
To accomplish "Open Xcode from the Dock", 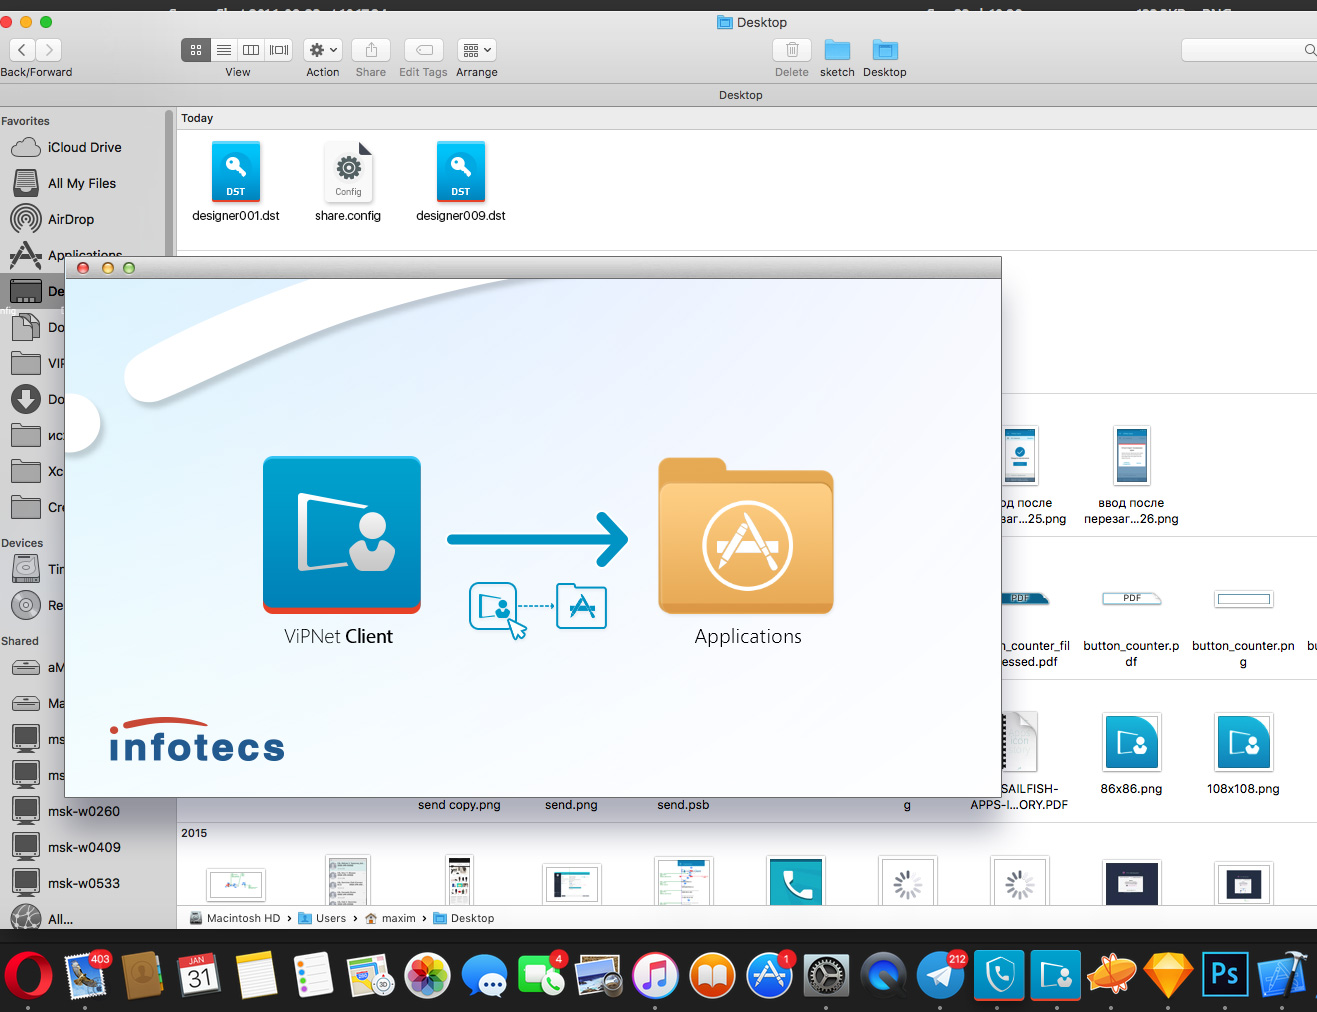I will (1282, 975).
